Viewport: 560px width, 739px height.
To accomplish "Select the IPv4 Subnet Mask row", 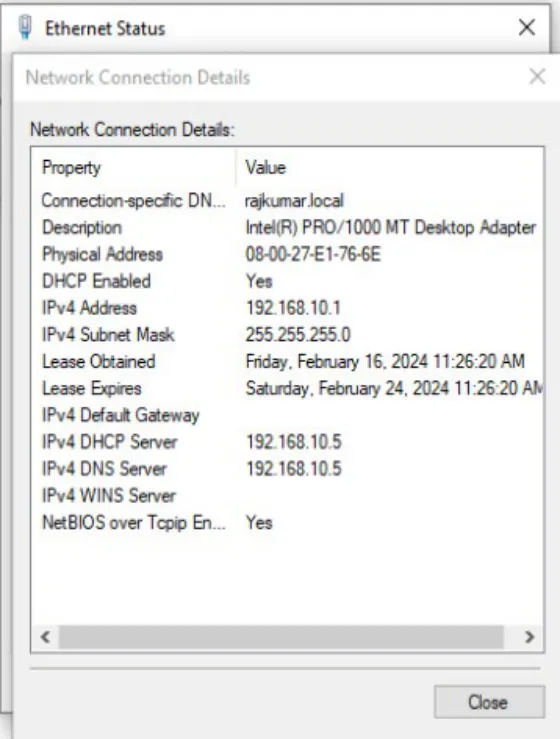I will tap(287, 335).
